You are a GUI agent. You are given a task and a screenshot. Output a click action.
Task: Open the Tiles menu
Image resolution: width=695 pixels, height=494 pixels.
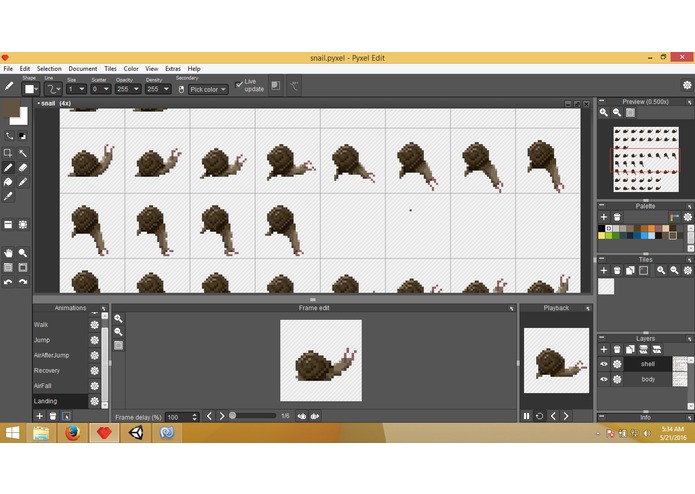point(110,69)
